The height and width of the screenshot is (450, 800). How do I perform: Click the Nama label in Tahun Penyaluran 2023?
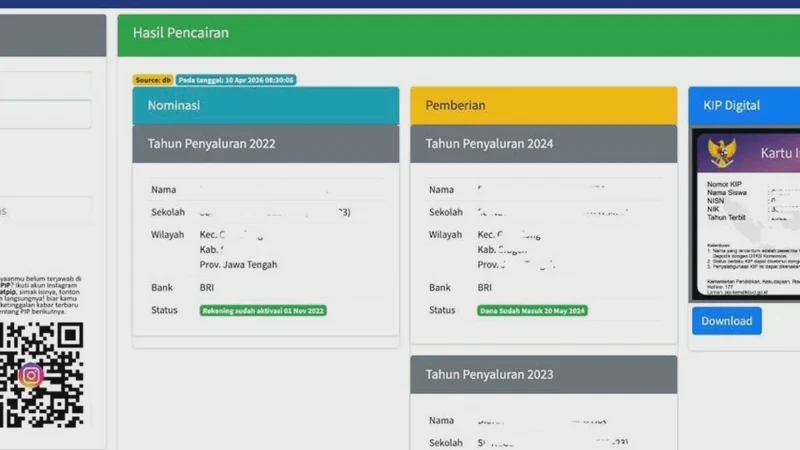[441, 420]
